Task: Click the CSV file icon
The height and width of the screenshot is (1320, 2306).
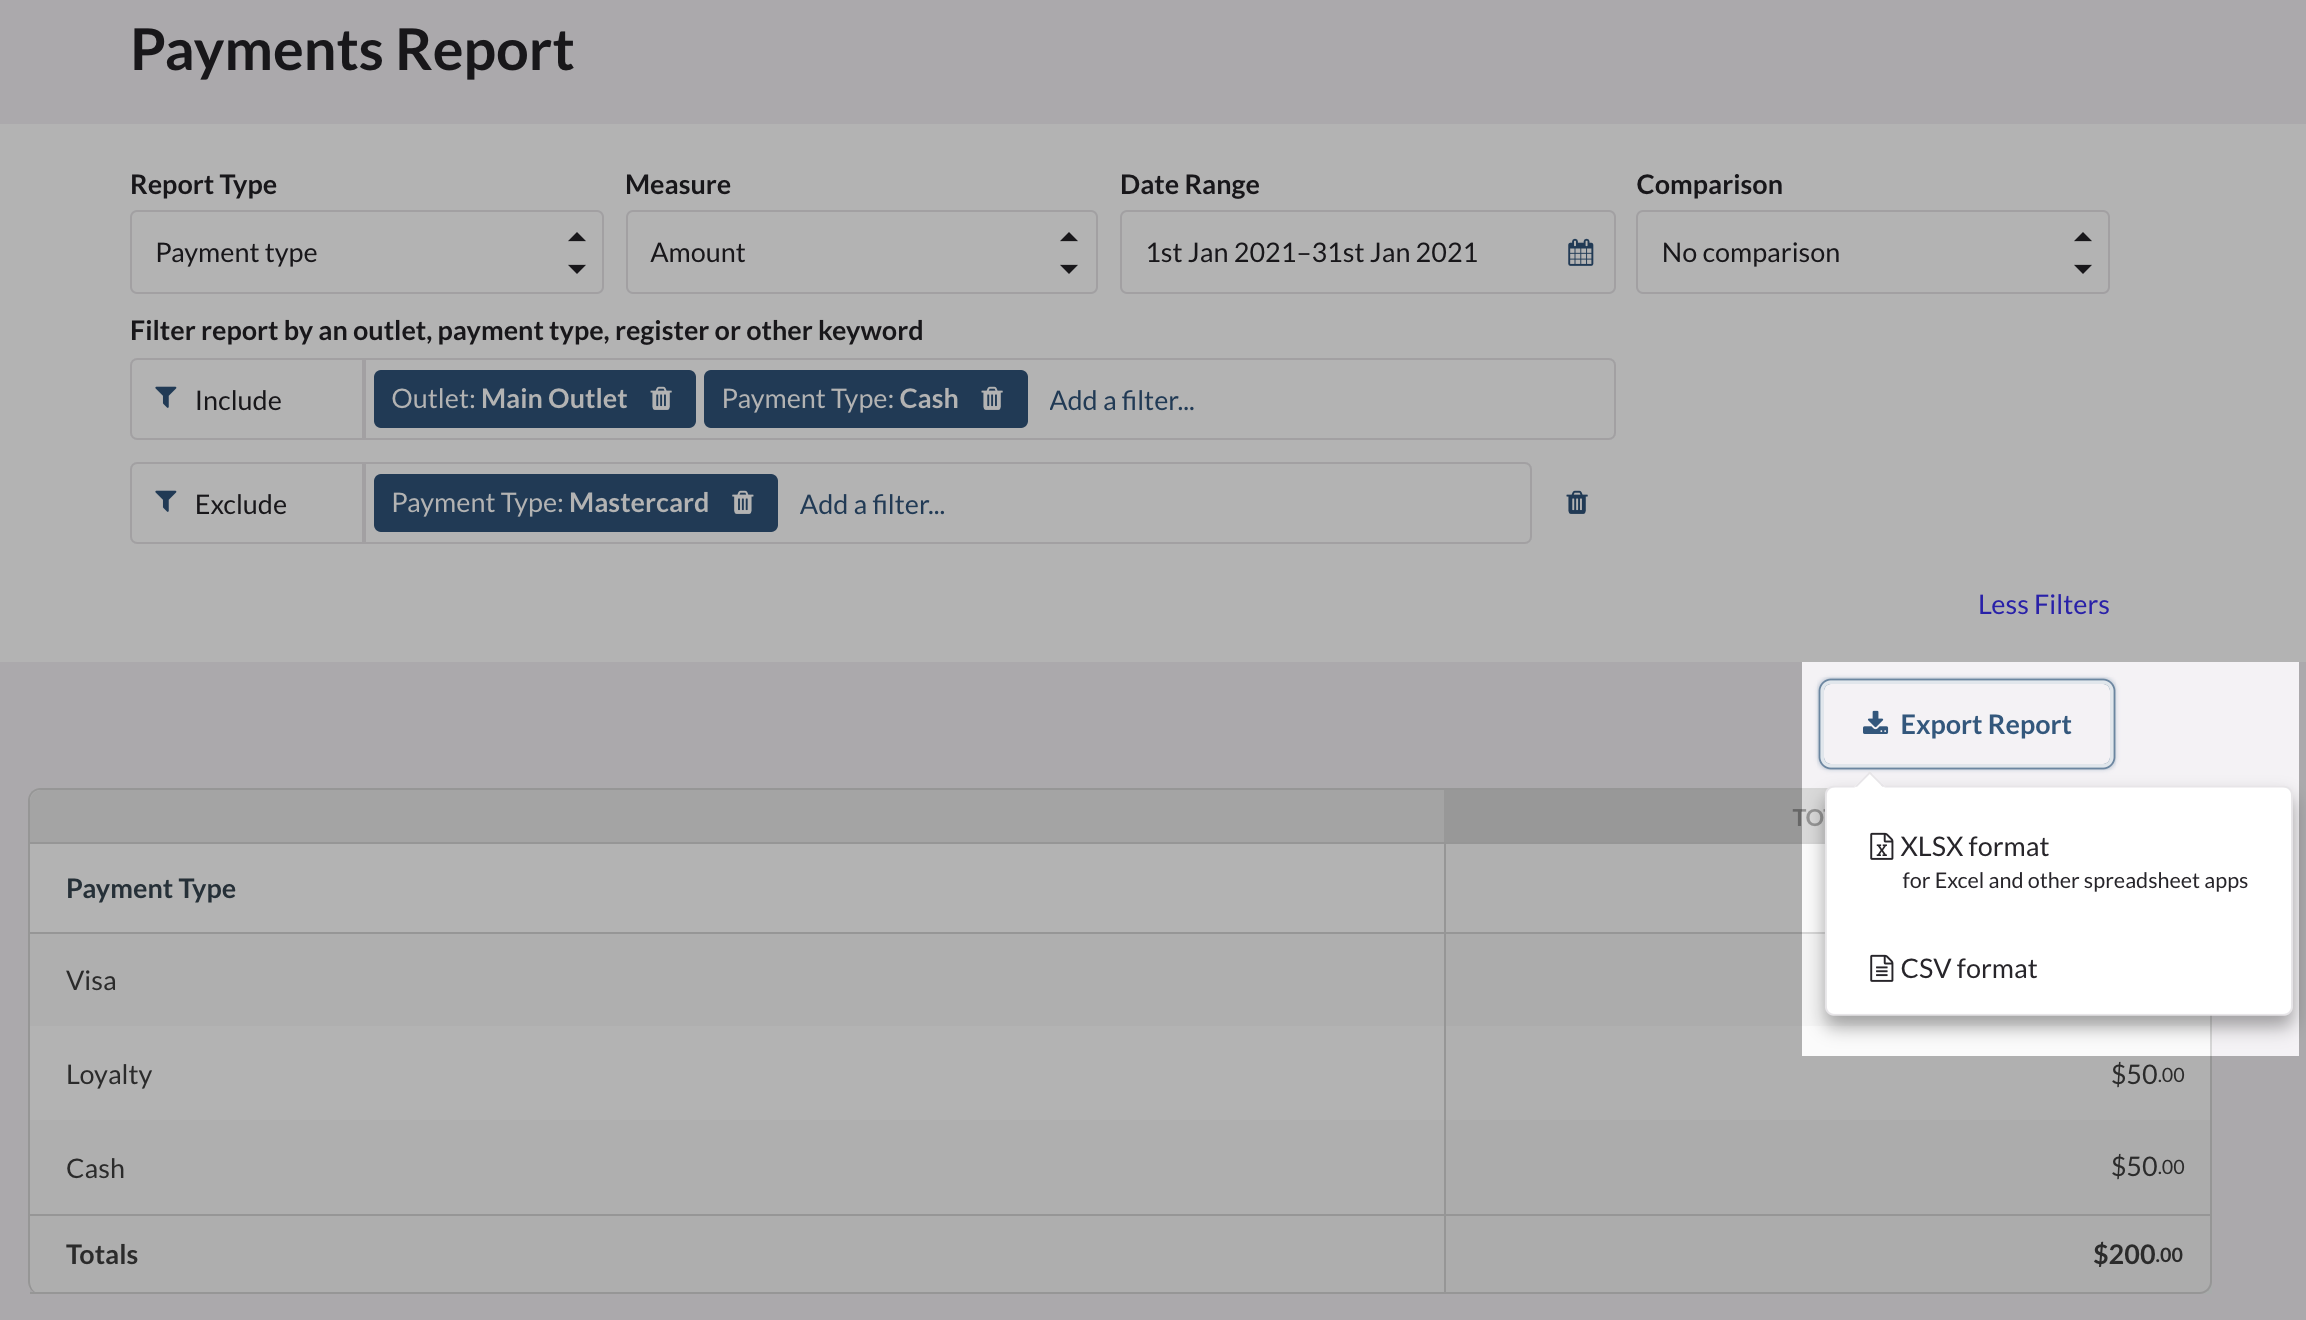Action: point(1881,969)
